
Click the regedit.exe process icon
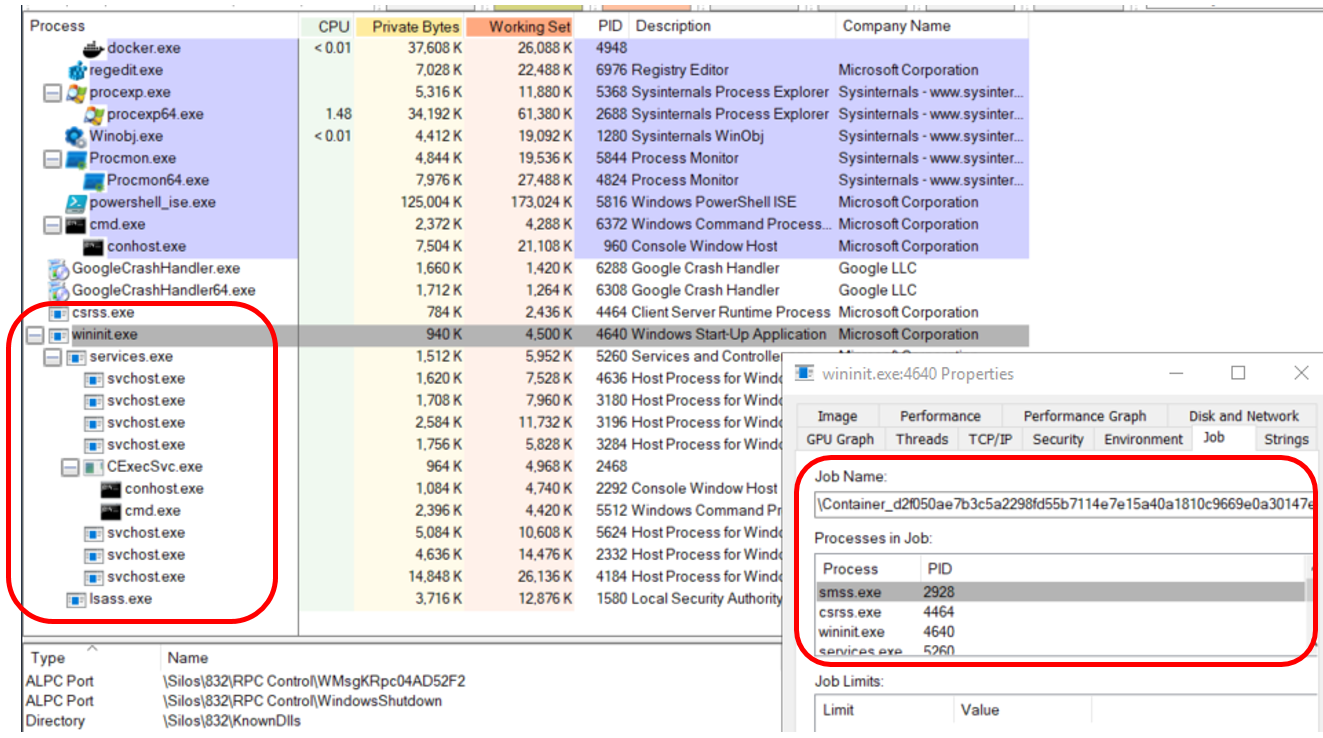point(76,70)
